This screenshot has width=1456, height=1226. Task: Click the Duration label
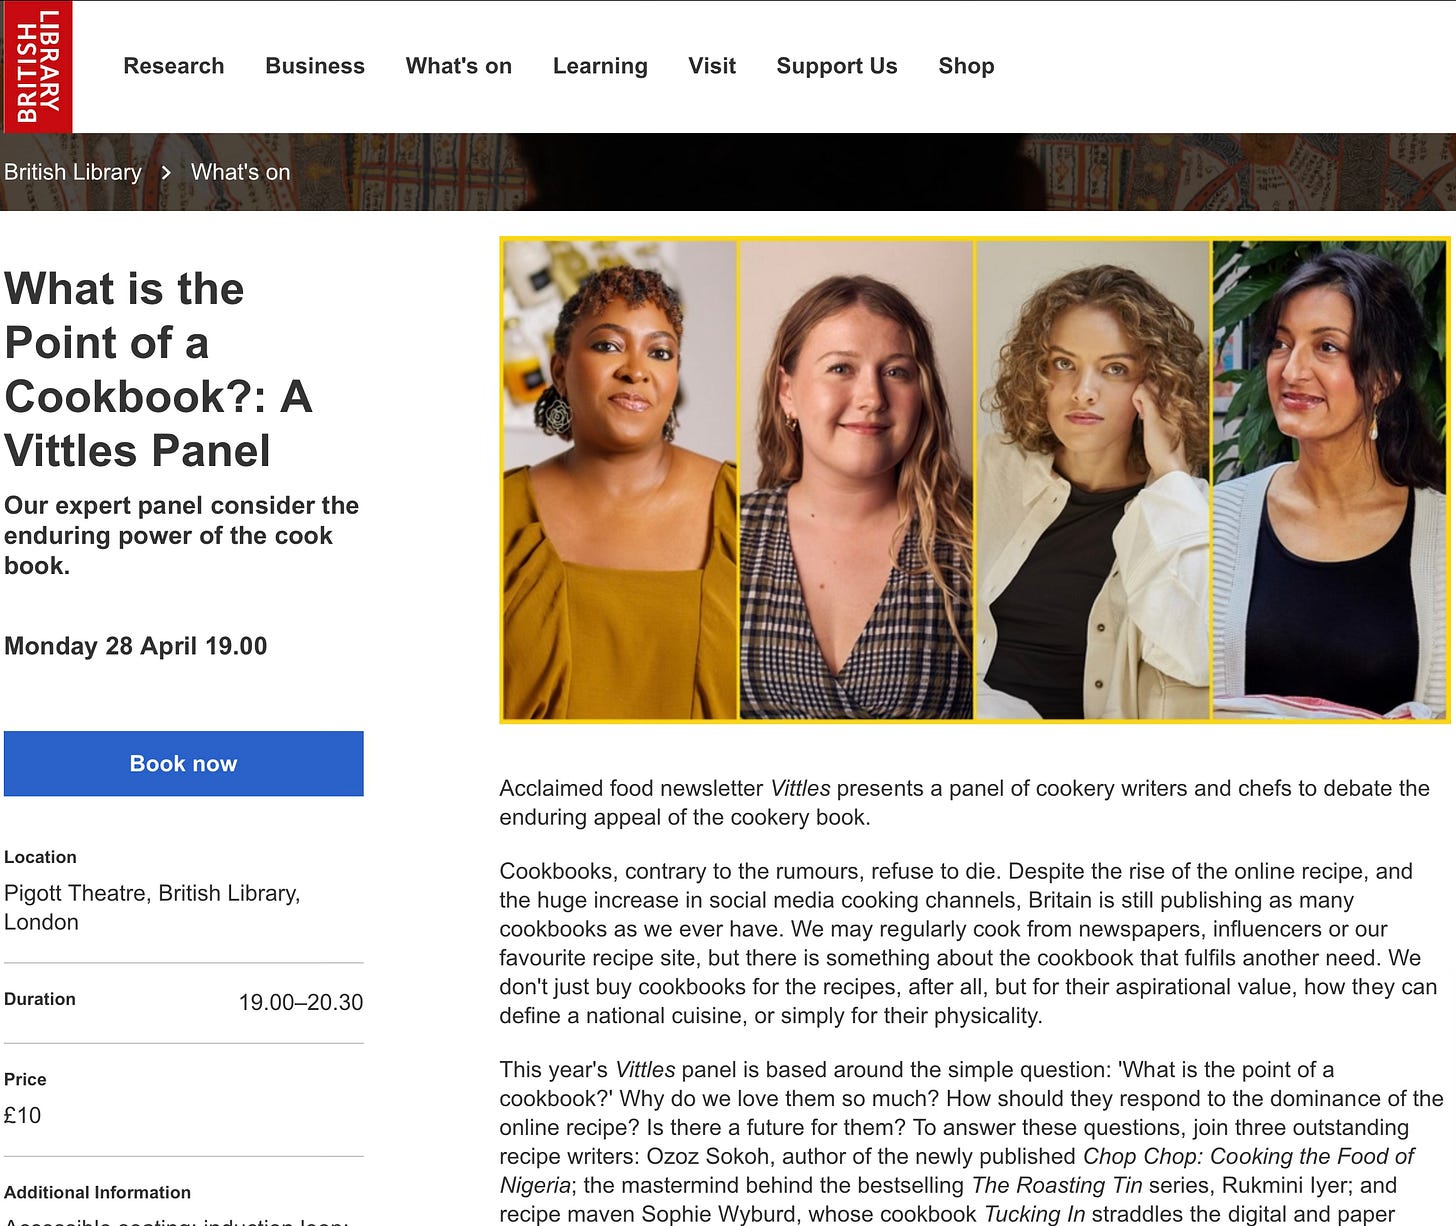[x=40, y=999]
